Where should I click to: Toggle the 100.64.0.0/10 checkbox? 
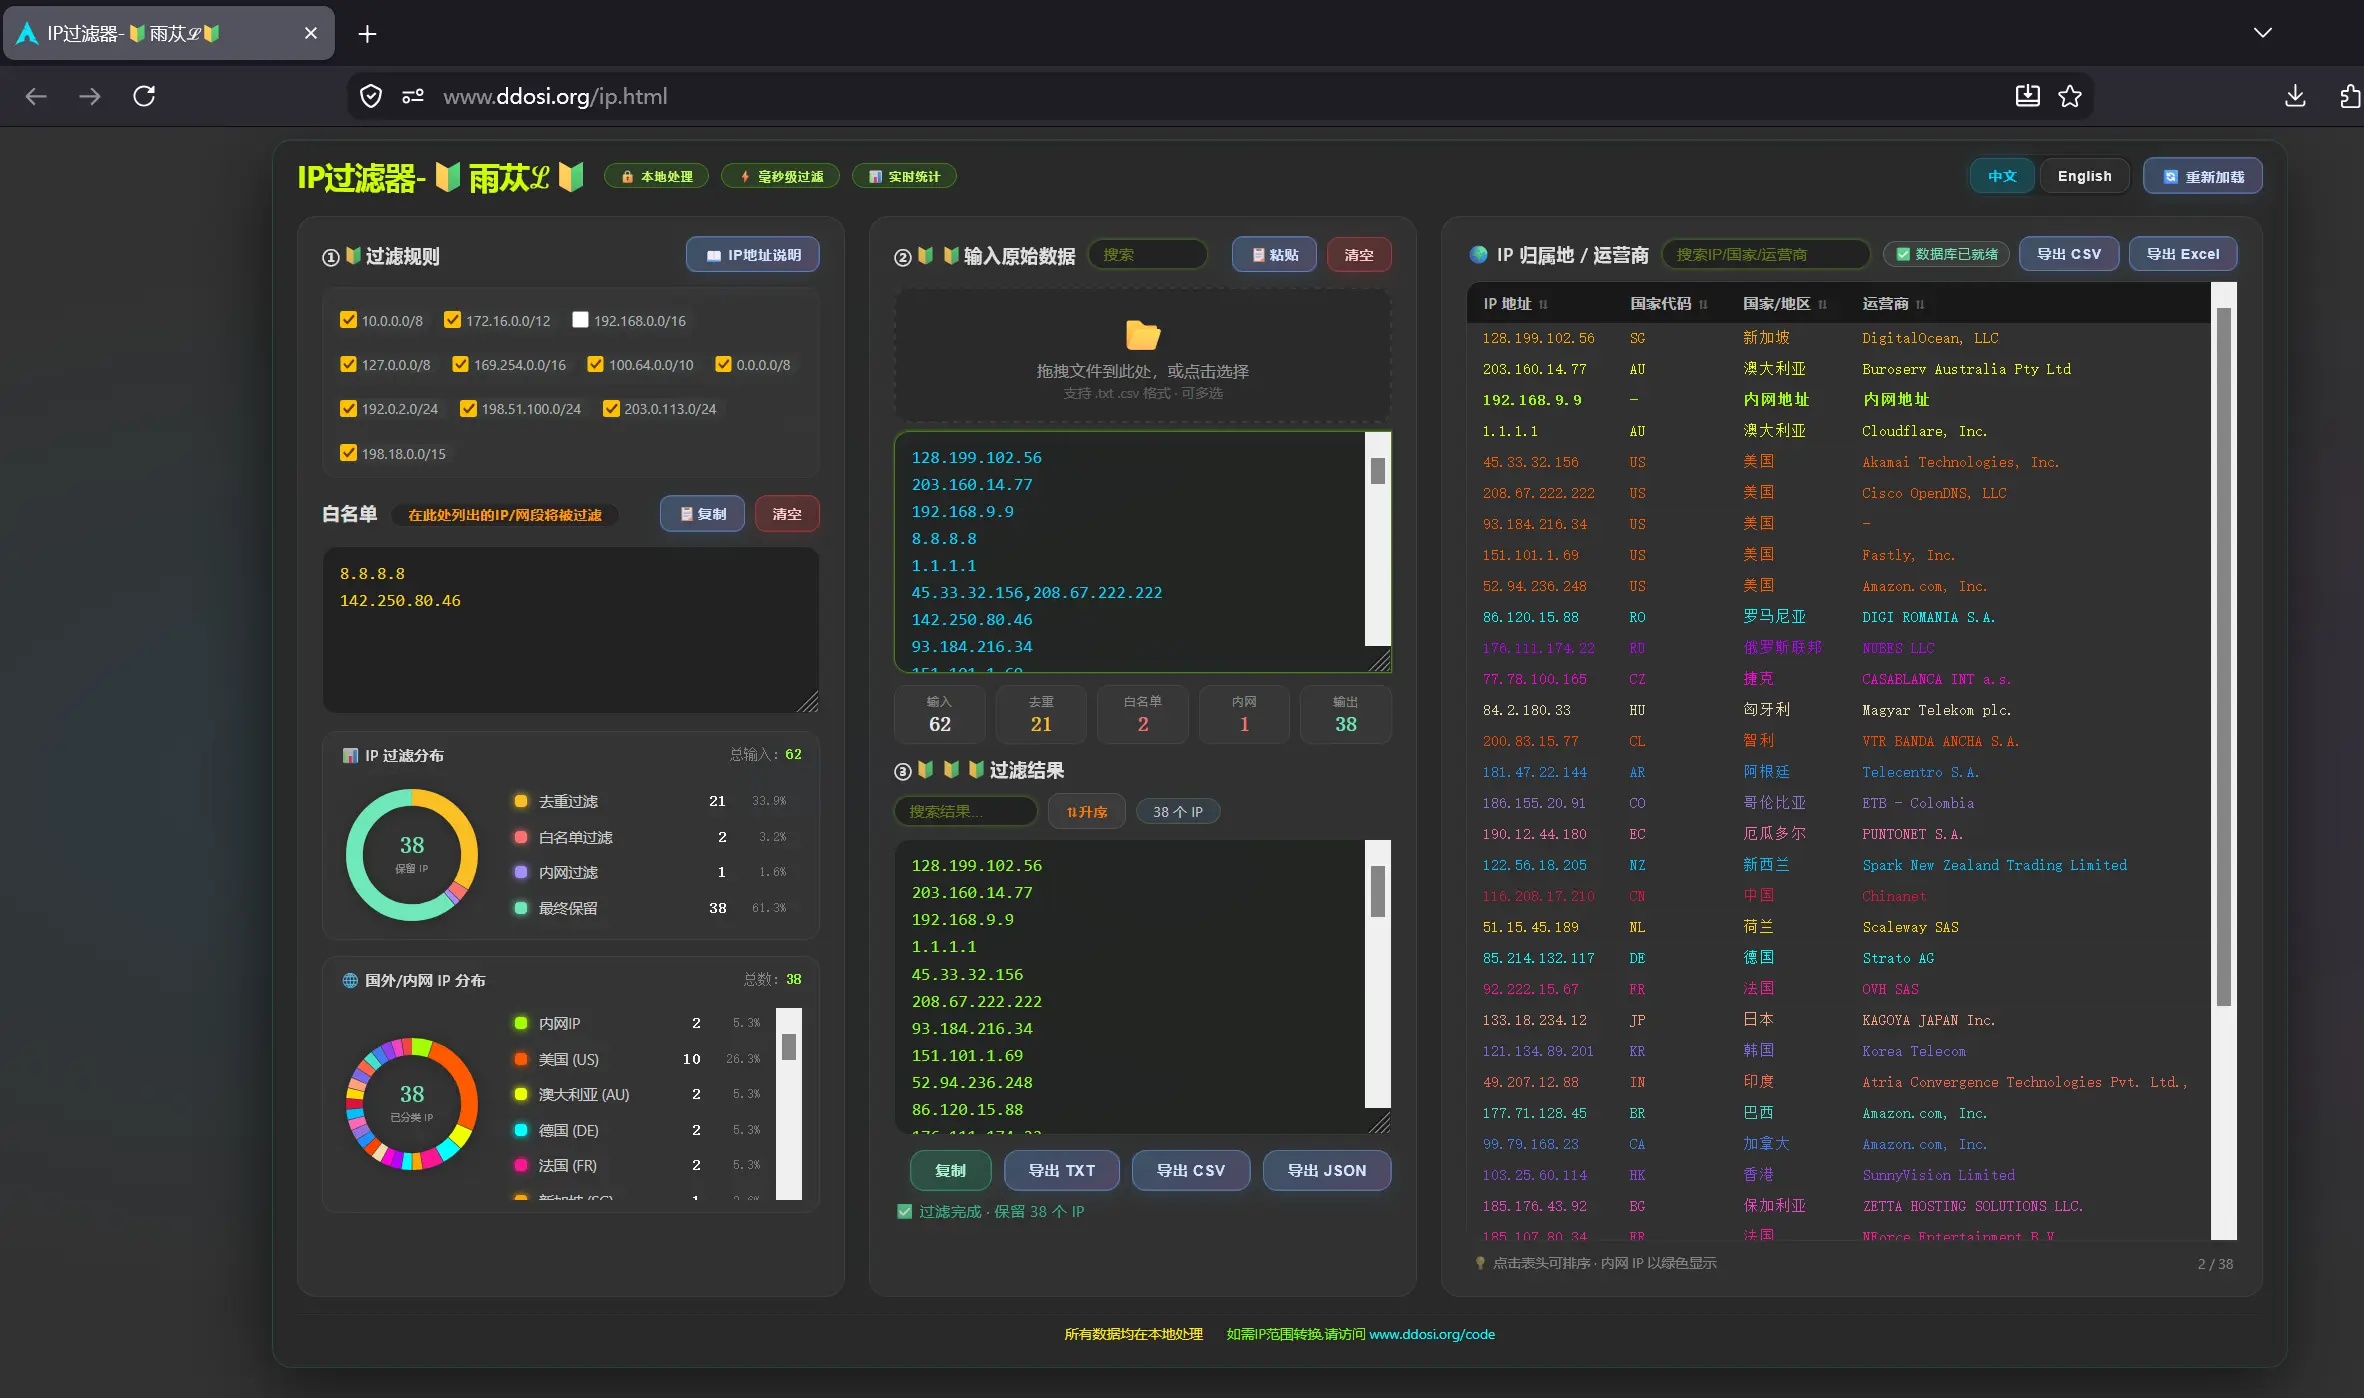(x=595, y=364)
